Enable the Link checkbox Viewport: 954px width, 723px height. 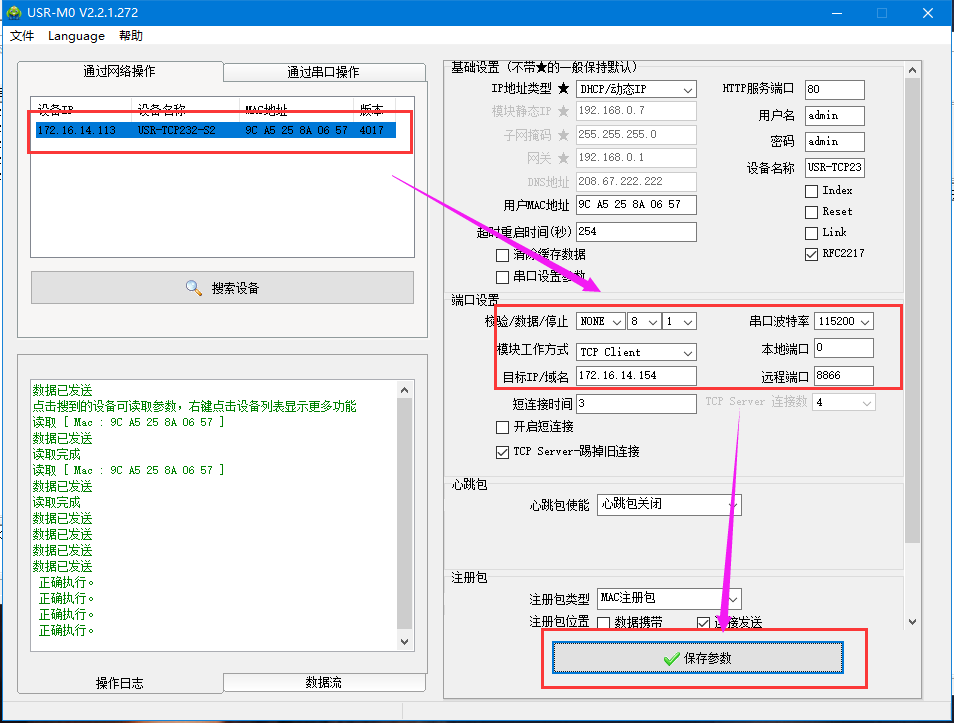pos(811,232)
